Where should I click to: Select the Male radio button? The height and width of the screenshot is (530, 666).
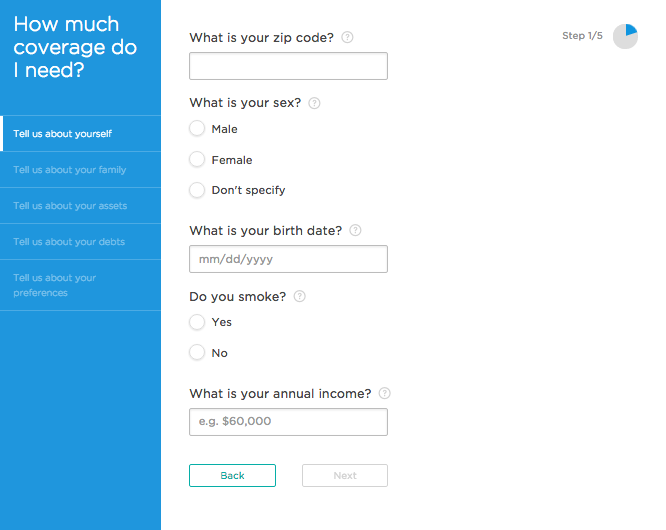197,129
